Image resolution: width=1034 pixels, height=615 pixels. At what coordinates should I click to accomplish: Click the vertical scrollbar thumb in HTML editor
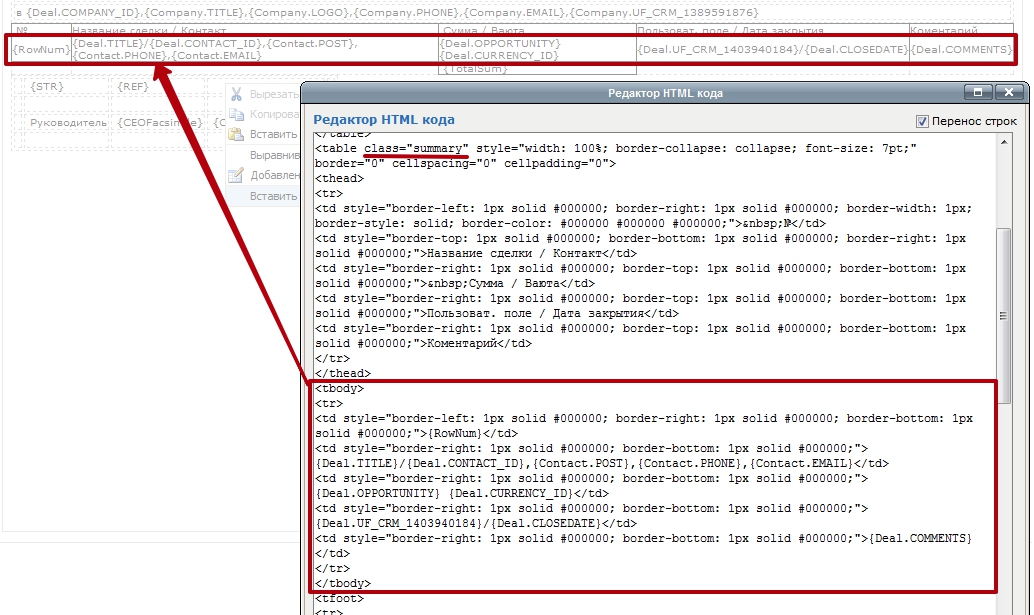coord(1003,315)
